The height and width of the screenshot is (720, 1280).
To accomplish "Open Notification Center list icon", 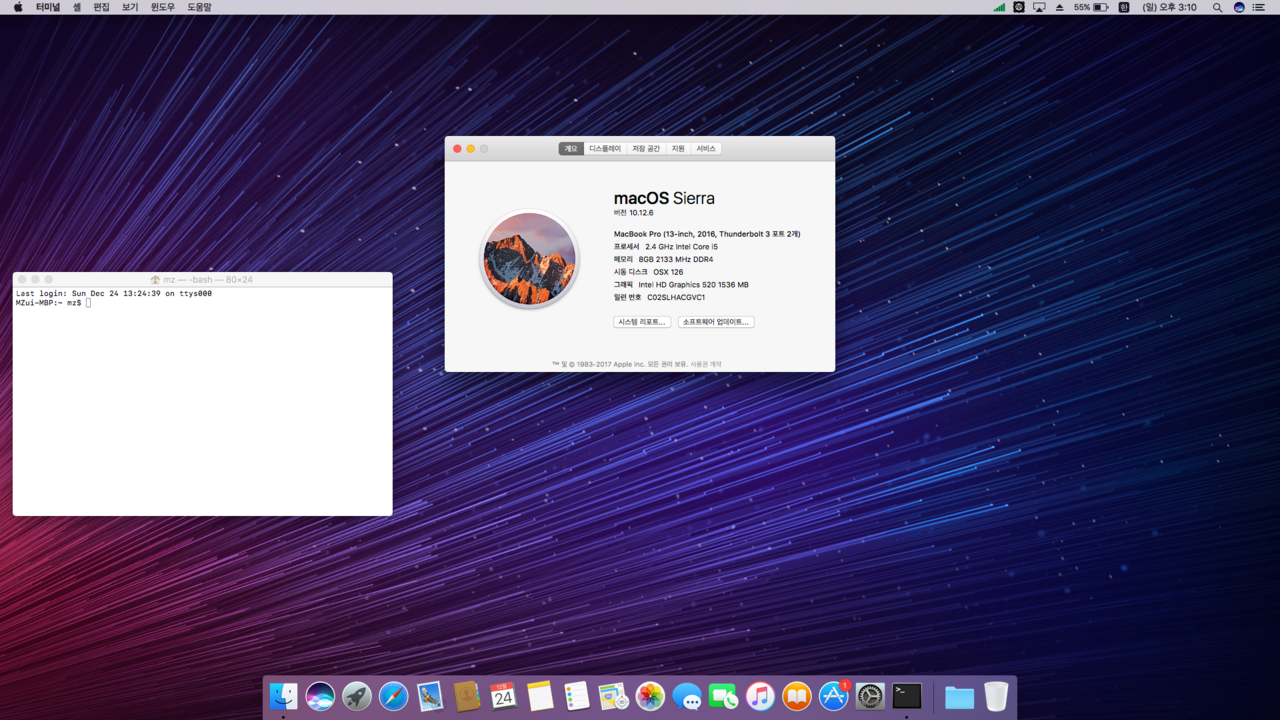I will click(1261, 7).
